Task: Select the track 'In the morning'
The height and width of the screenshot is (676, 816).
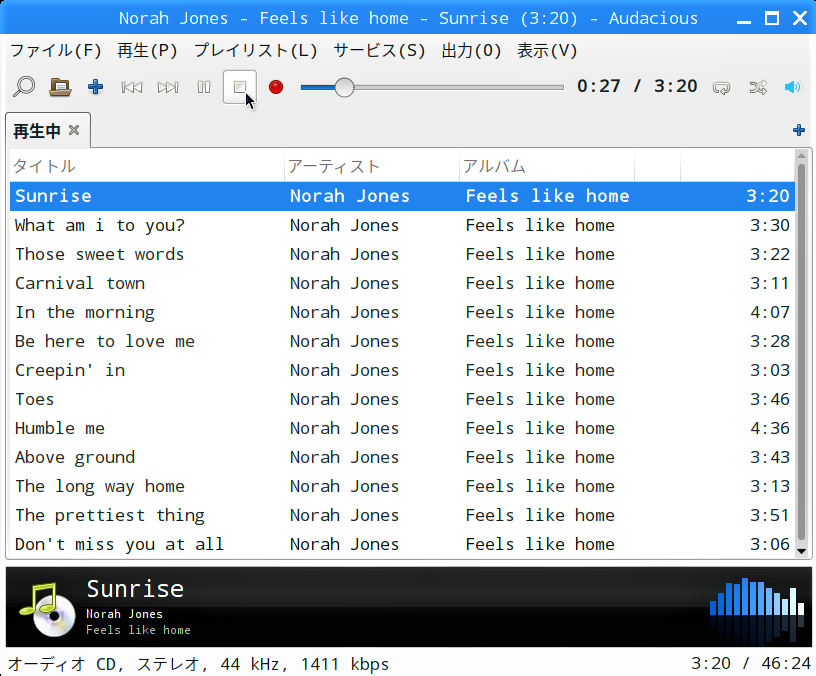Action: (402, 312)
